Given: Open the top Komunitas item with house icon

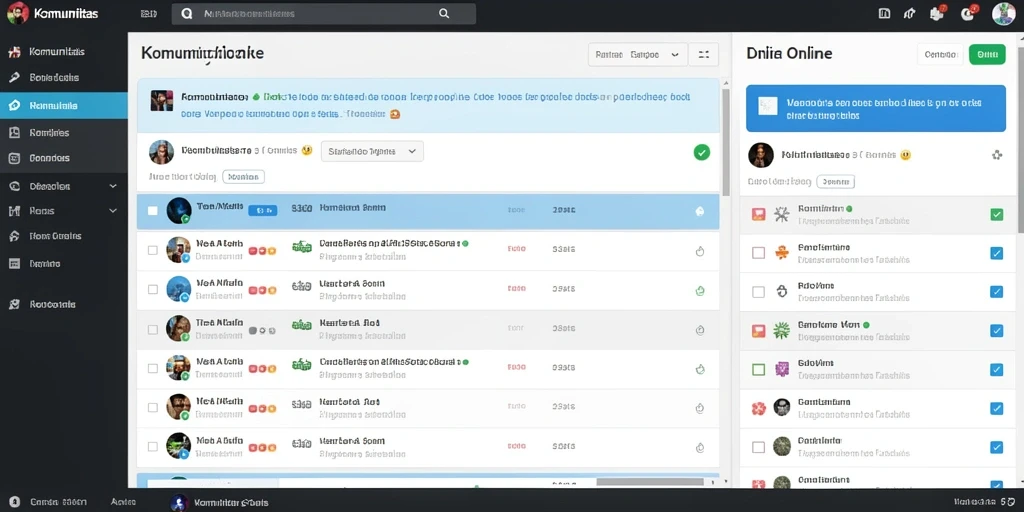Looking at the screenshot, I should click(x=63, y=52).
